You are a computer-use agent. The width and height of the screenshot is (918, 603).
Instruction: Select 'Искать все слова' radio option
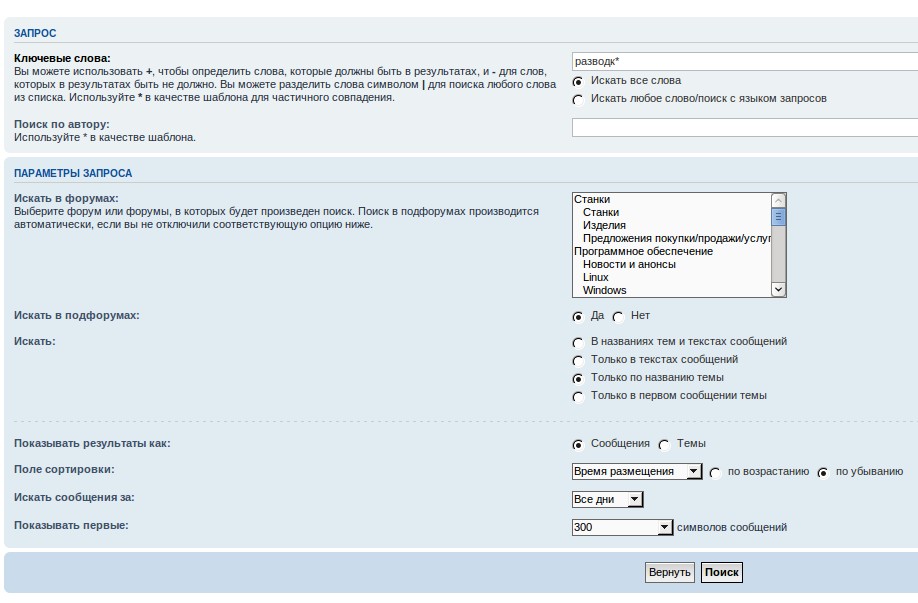[578, 81]
